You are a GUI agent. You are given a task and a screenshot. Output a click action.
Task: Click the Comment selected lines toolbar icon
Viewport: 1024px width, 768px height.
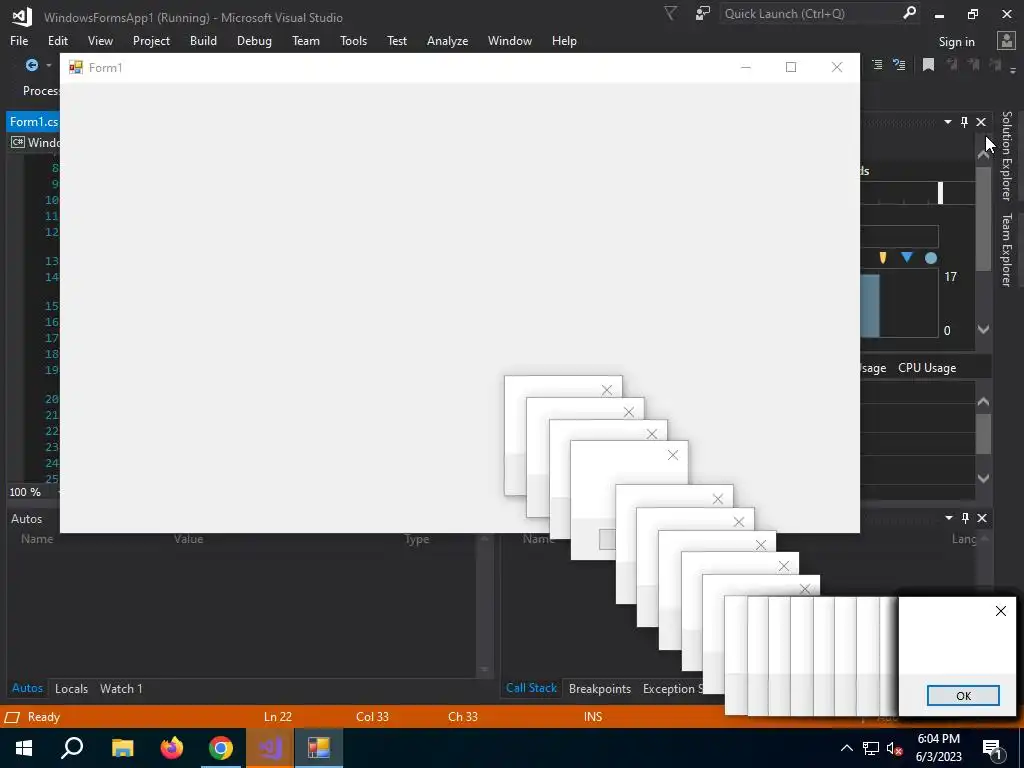[877, 65]
